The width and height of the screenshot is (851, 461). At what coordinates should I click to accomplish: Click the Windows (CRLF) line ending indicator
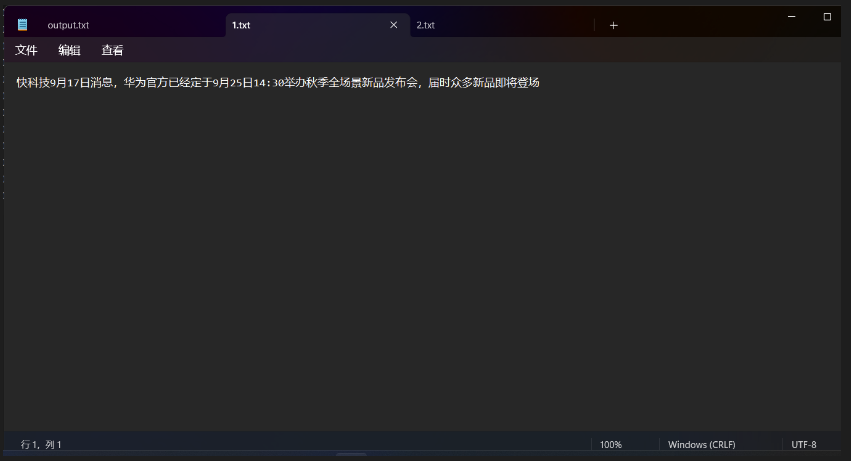click(702, 445)
